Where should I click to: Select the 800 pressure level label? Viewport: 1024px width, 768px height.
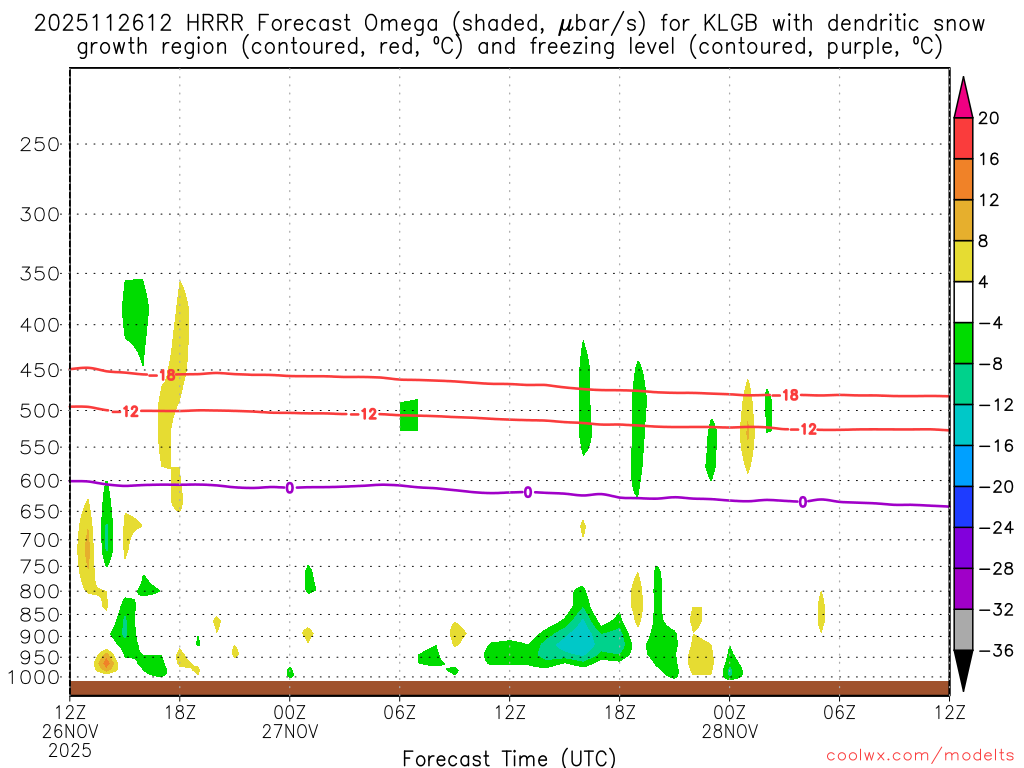pyautogui.click(x=40, y=592)
